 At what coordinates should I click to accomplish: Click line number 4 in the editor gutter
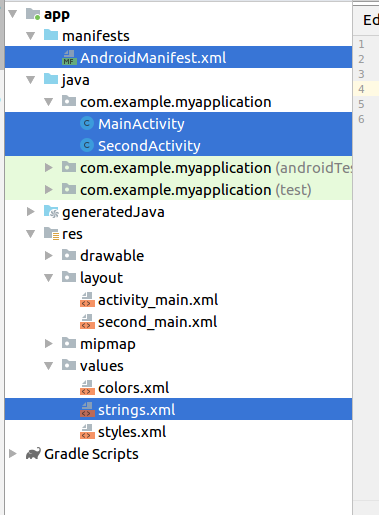pyautogui.click(x=361, y=89)
